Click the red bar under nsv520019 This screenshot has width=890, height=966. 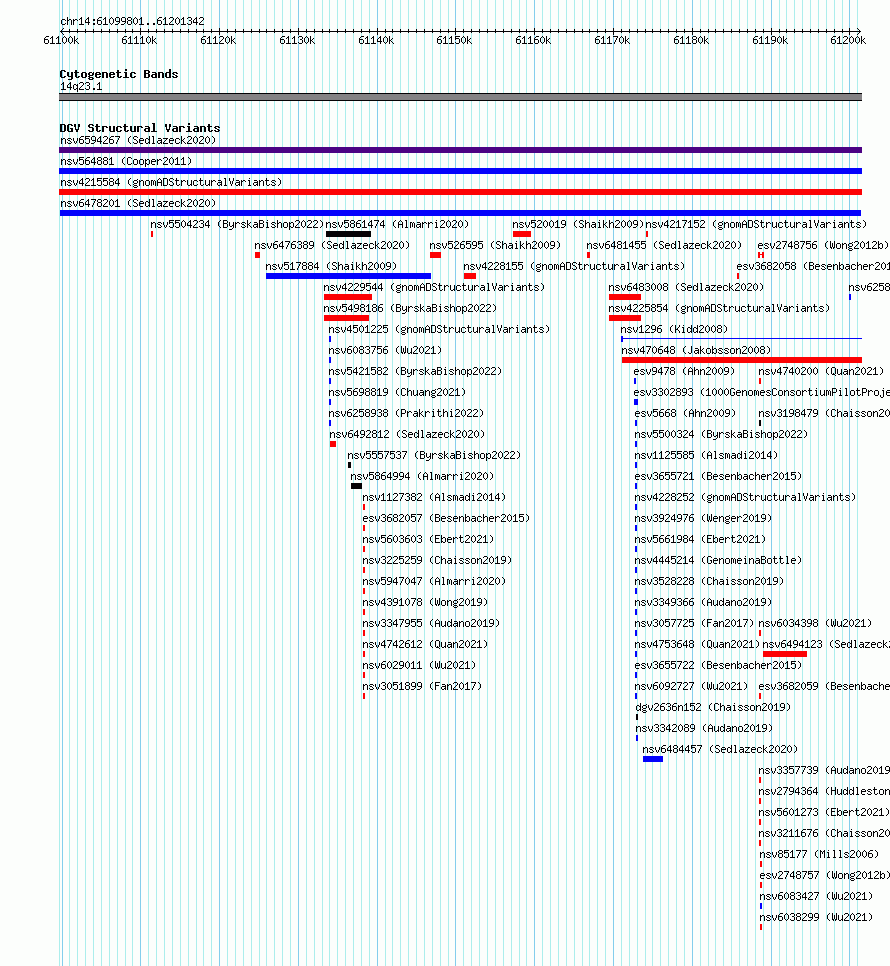522,234
